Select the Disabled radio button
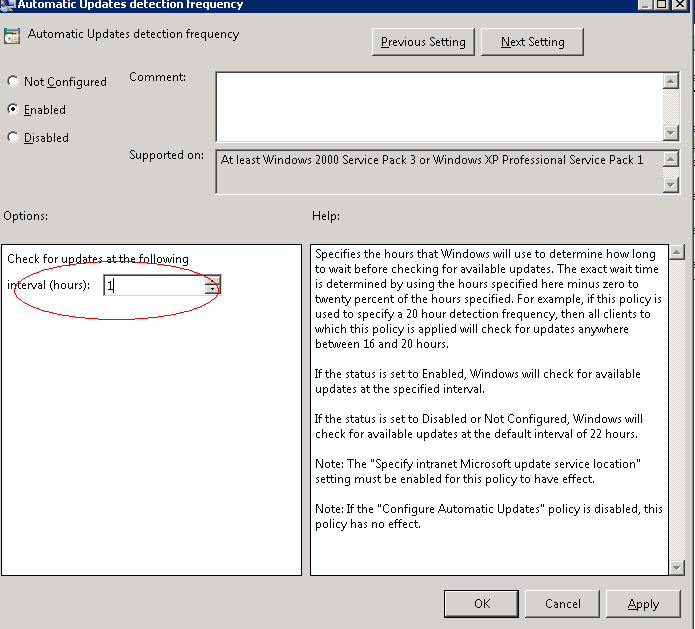 pos(13,137)
